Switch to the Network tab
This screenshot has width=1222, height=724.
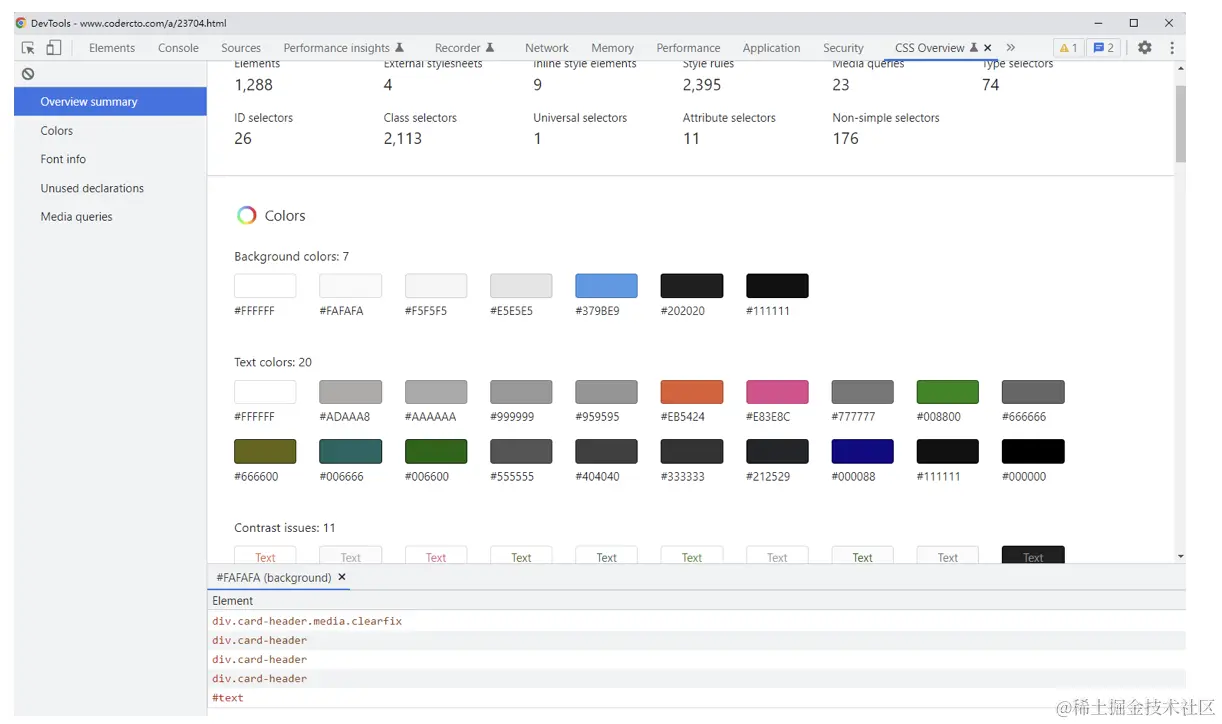(x=547, y=47)
